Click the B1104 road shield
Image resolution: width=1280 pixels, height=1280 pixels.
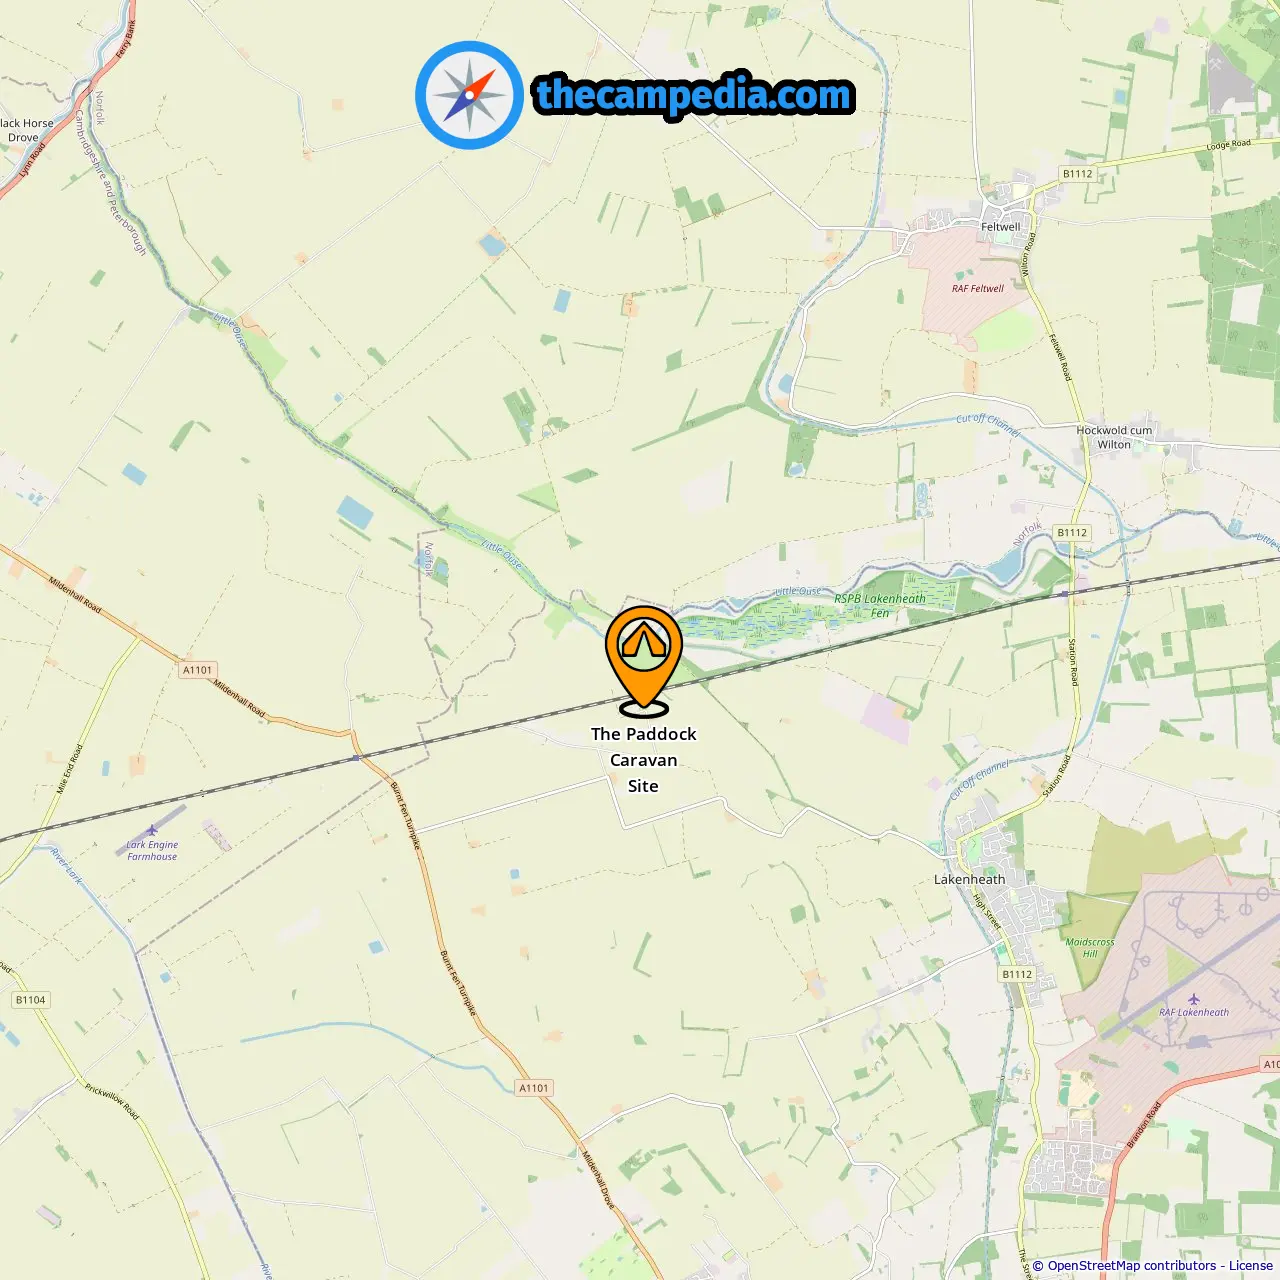31,1000
